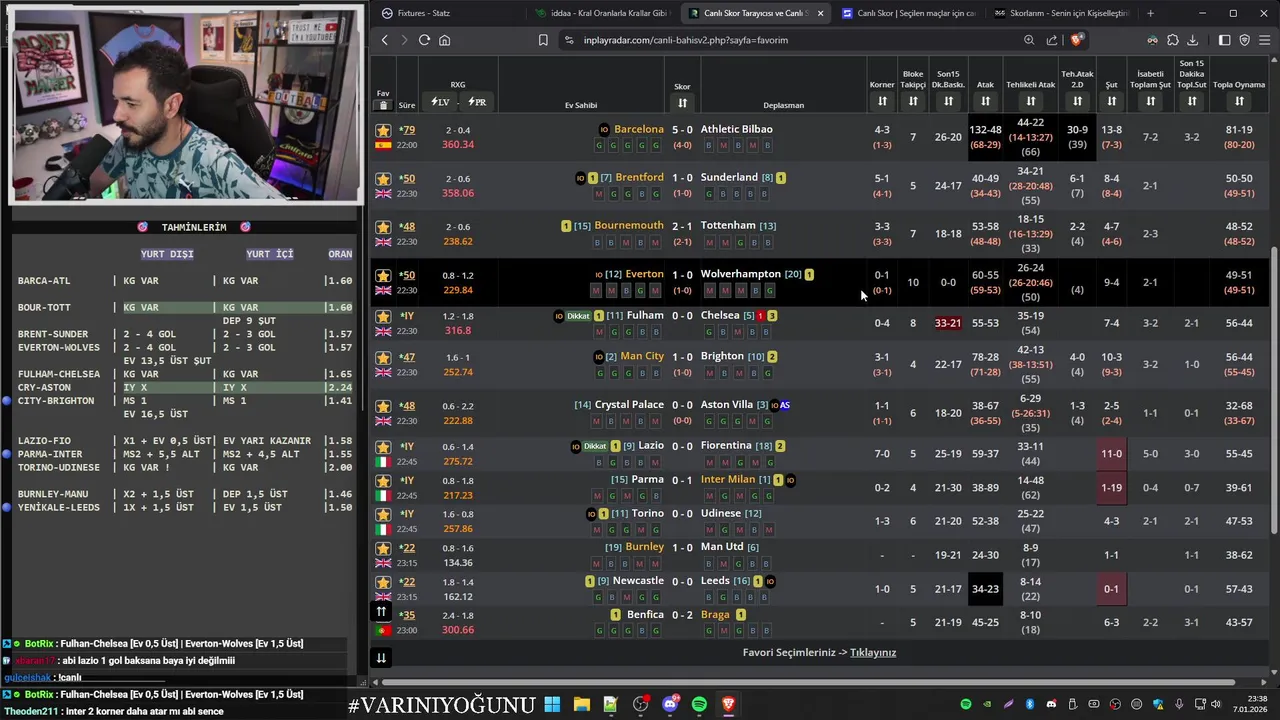Viewport: 1280px width, 720px height.
Task: Open Inter Milan team link
Action: coord(728,479)
